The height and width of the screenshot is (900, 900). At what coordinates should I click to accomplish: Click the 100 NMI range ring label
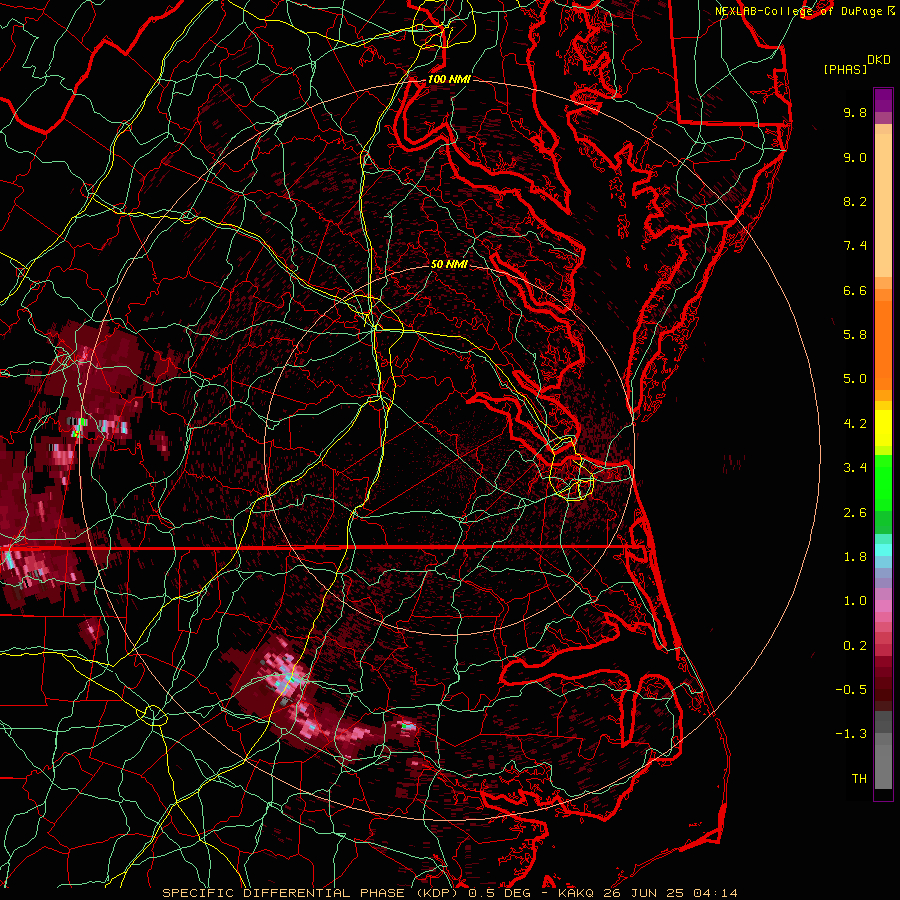(x=449, y=79)
